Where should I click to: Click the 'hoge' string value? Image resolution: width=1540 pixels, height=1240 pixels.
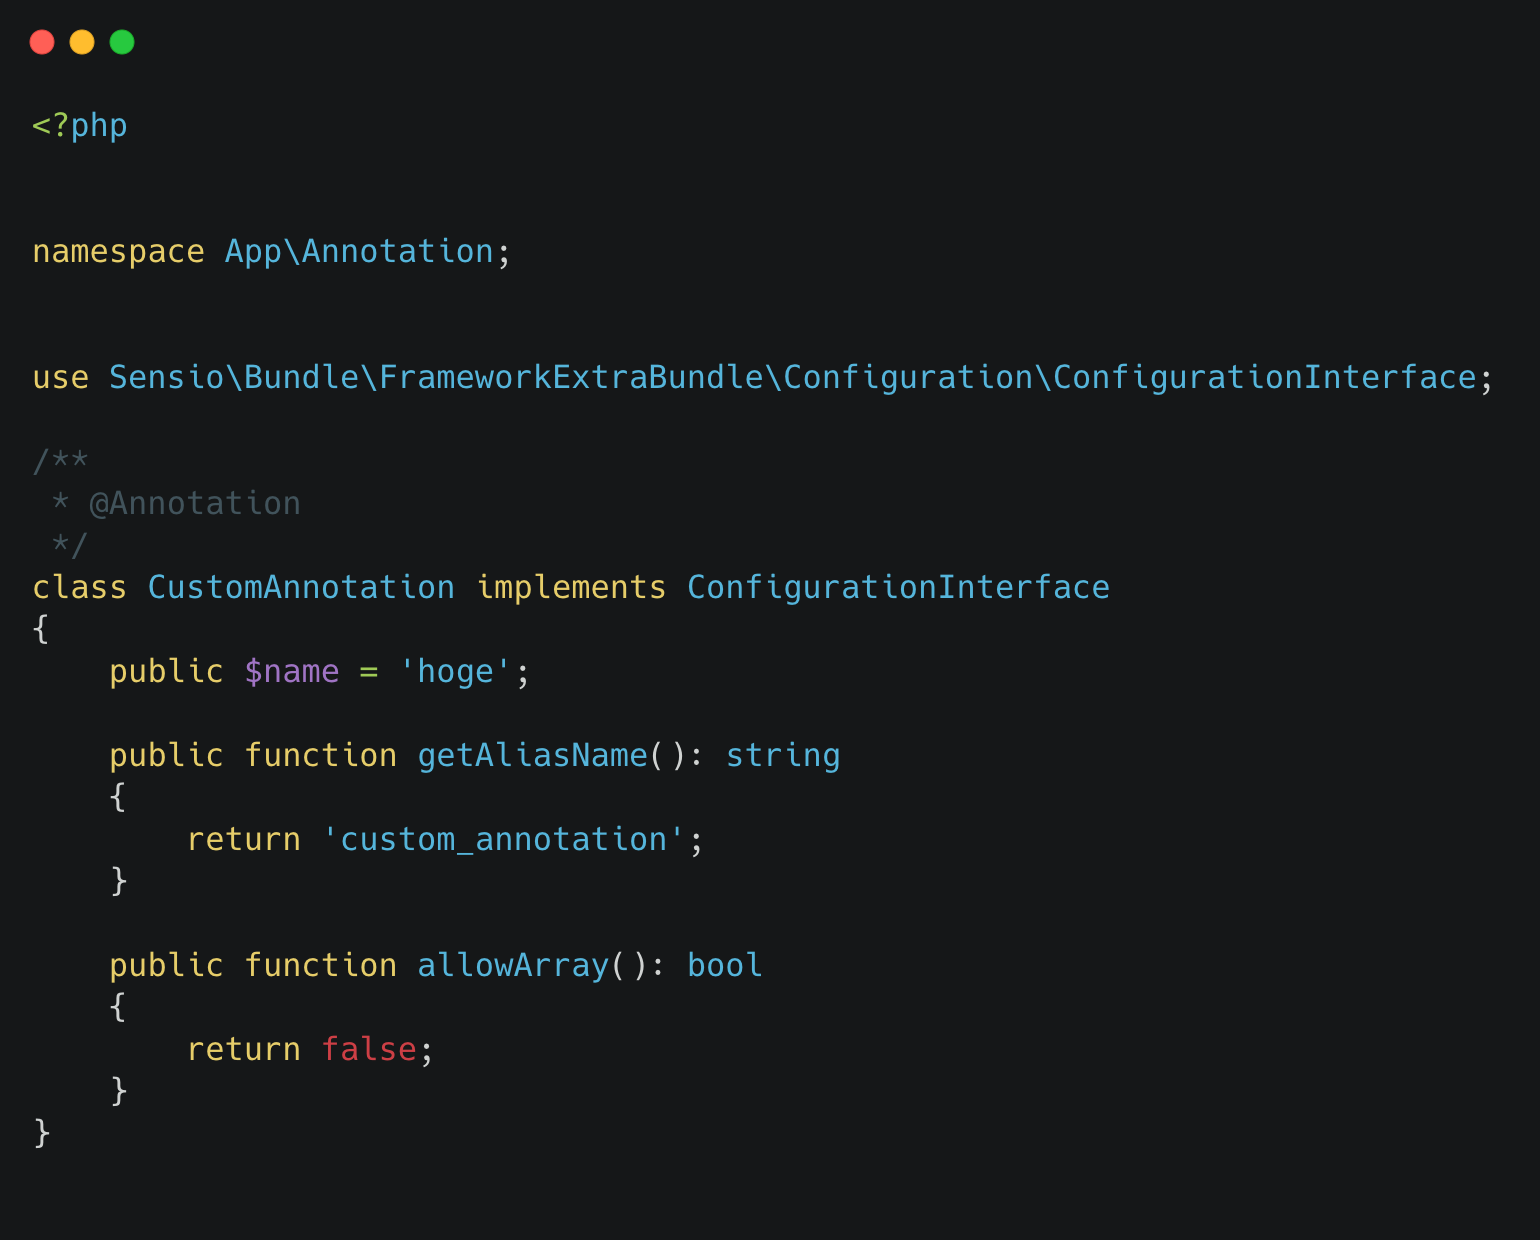click(456, 672)
